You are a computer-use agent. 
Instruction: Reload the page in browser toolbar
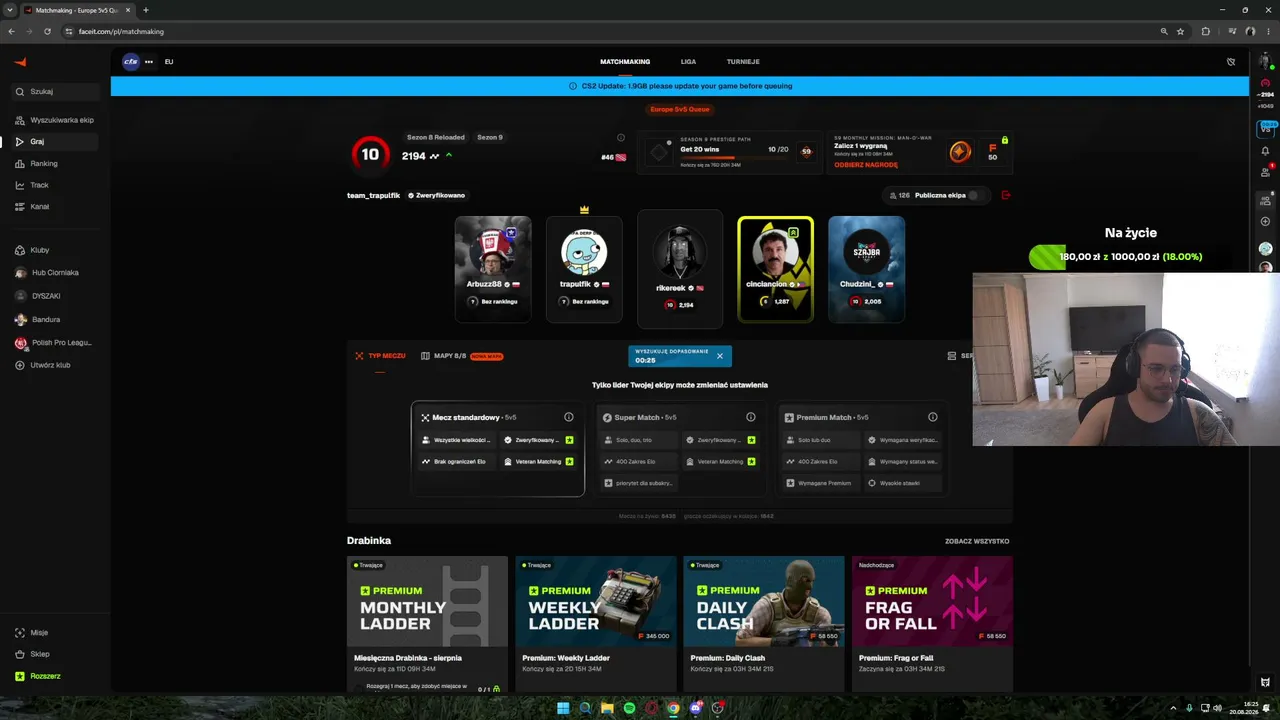point(47,31)
